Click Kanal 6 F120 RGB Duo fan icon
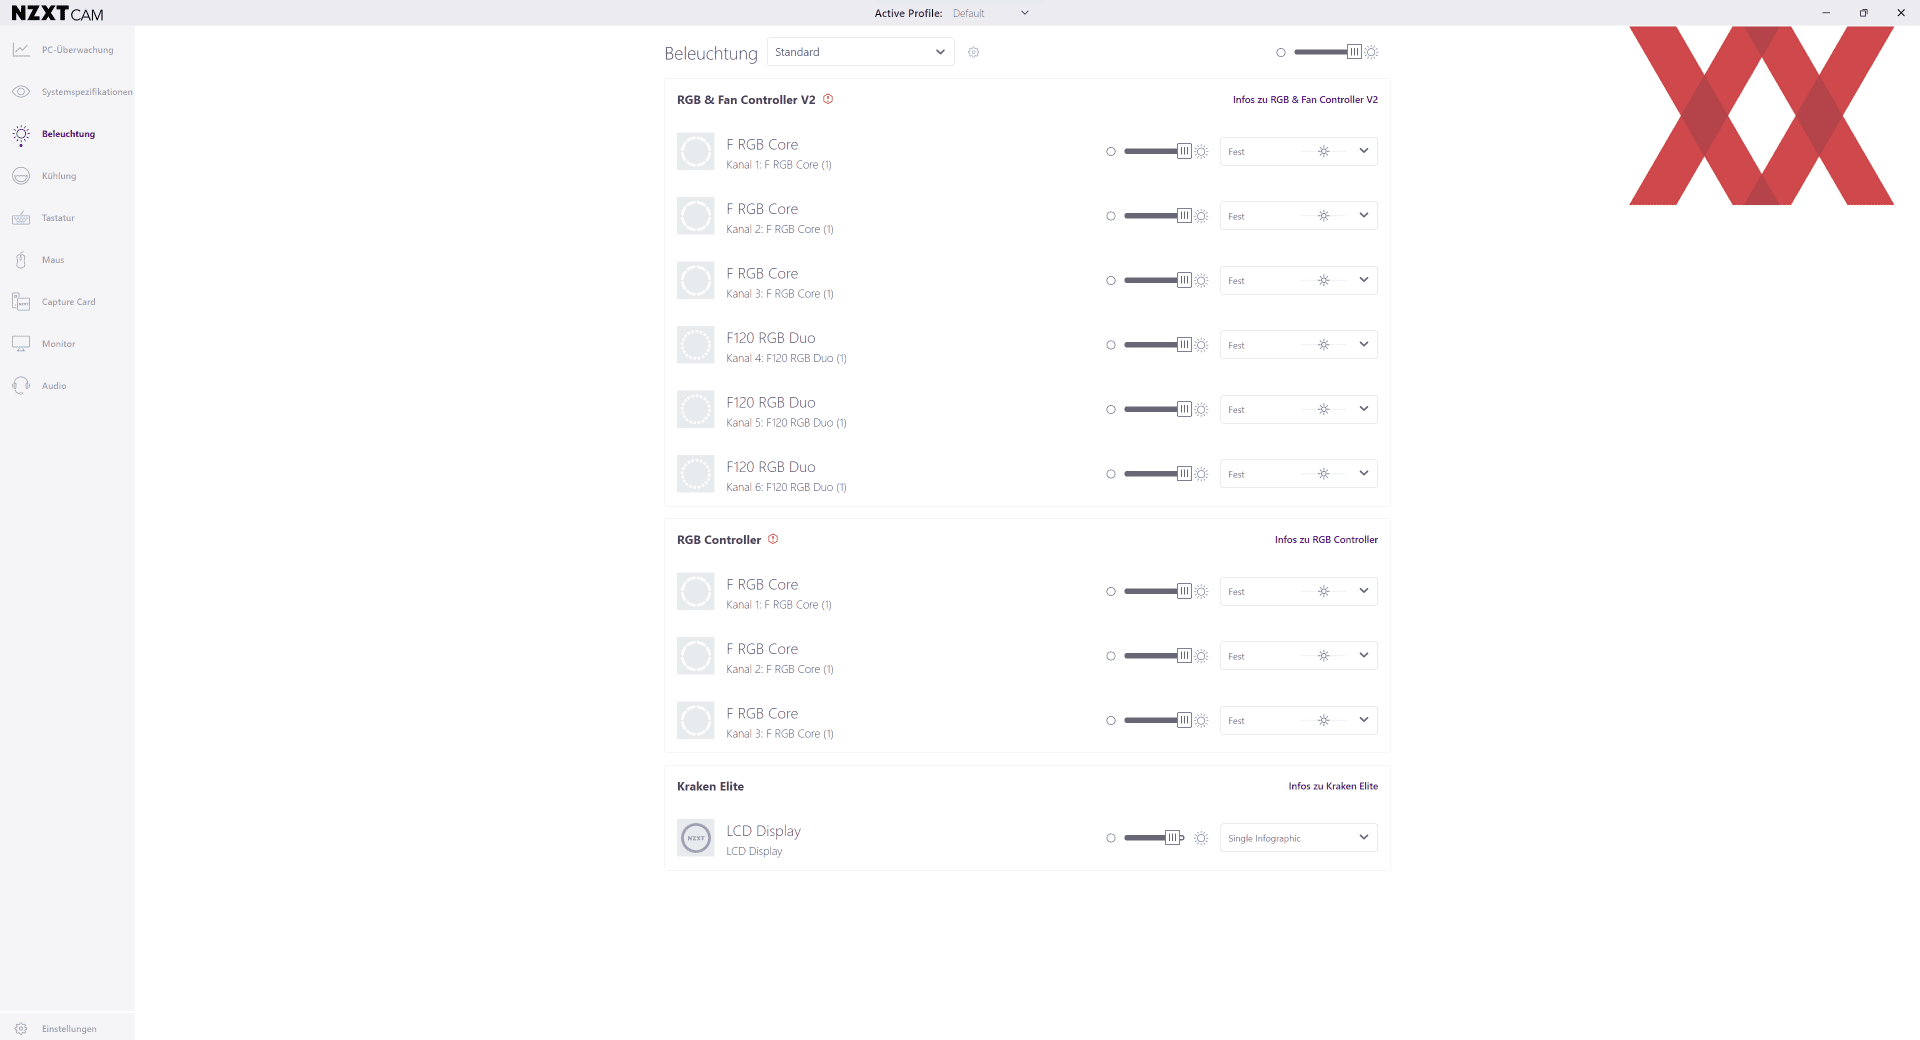Viewport: 1920px width, 1040px height. (x=696, y=474)
